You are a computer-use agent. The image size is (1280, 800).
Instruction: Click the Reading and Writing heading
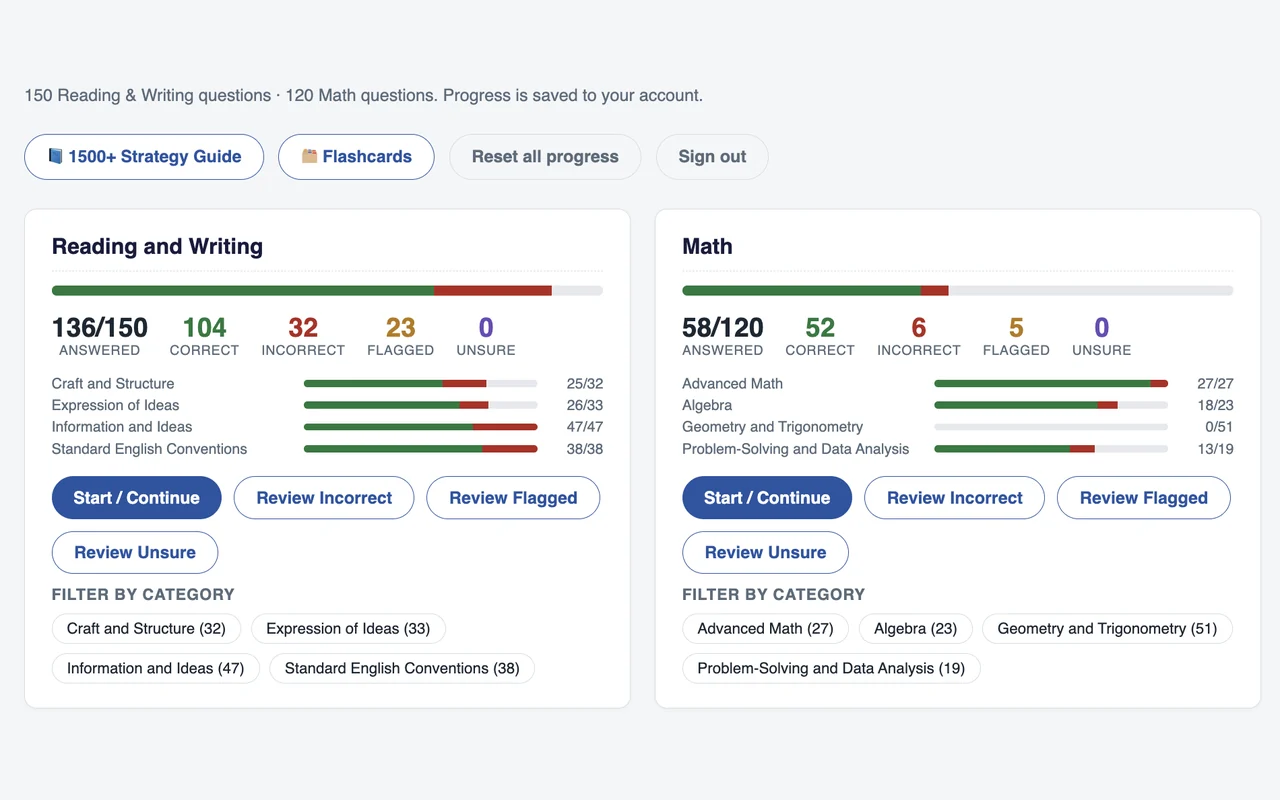157,247
